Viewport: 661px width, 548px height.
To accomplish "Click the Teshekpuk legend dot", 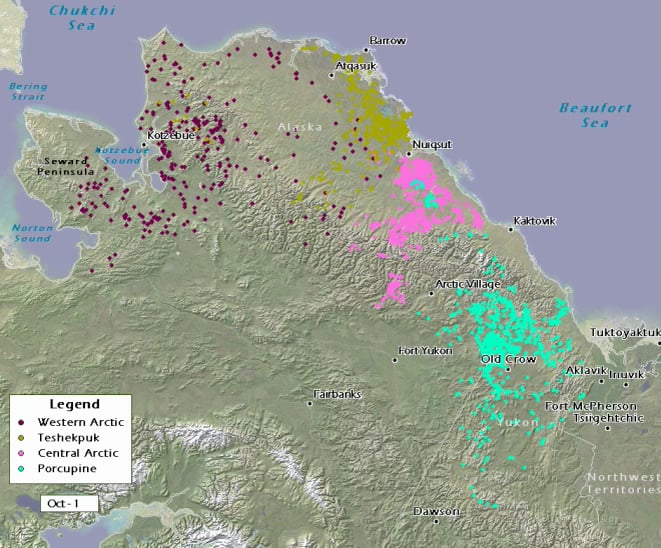I will (x=21, y=438).
